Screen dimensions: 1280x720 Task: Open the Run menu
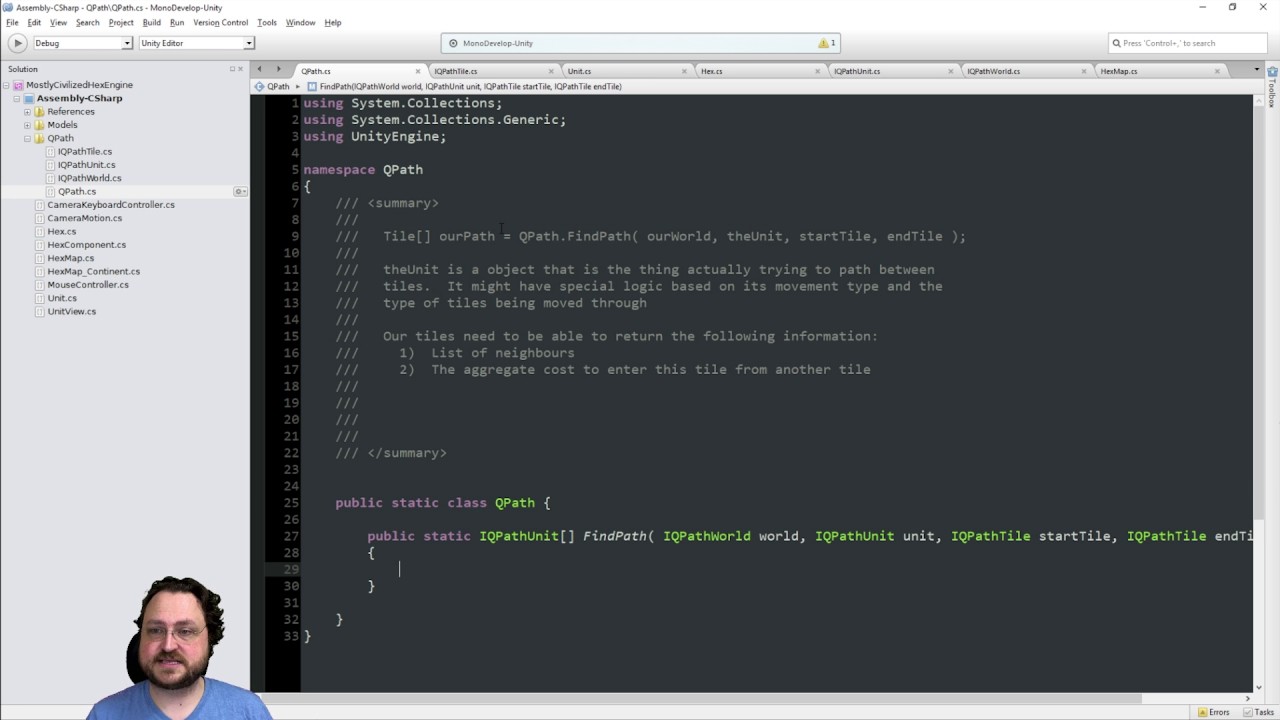[177, 22]
